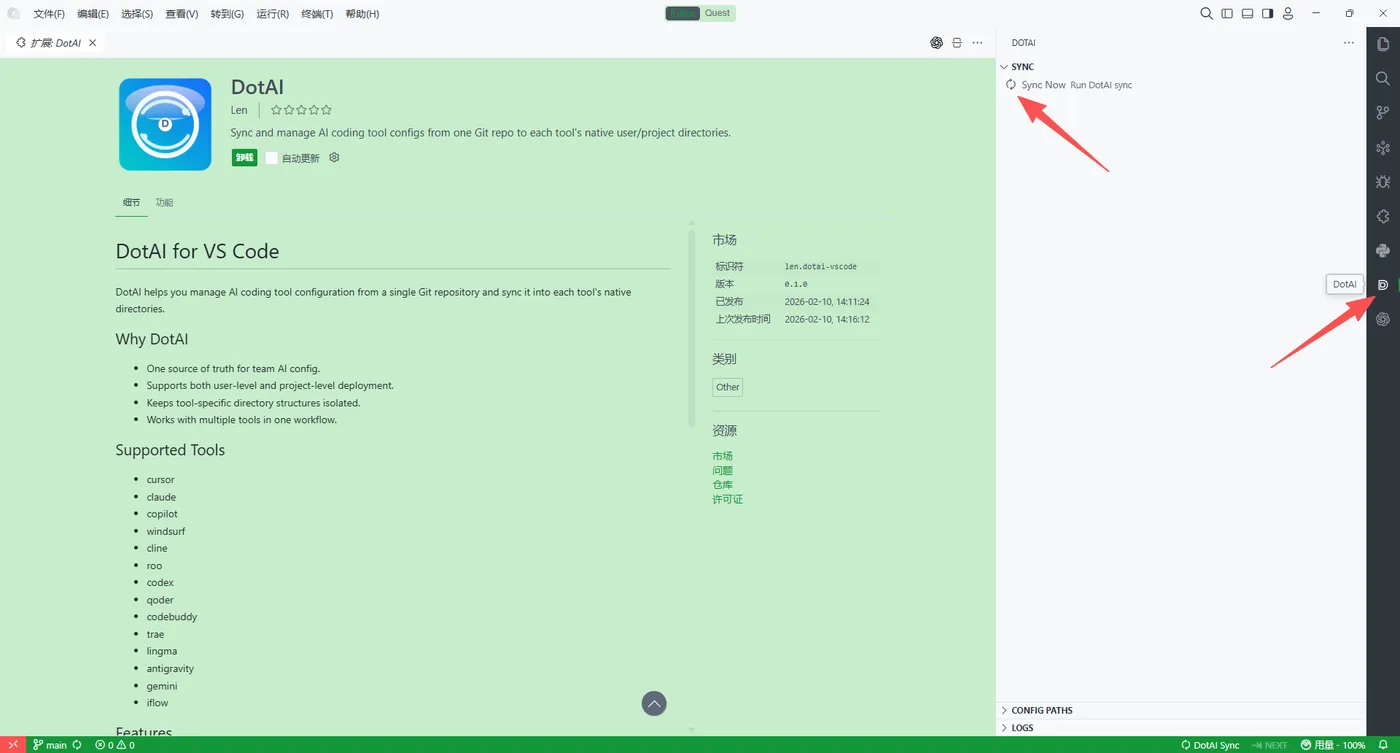The width and height of the screenshot is (1400, 753).
Task: Click the synchronize changes icon beside main
Action: pos(77,745)
